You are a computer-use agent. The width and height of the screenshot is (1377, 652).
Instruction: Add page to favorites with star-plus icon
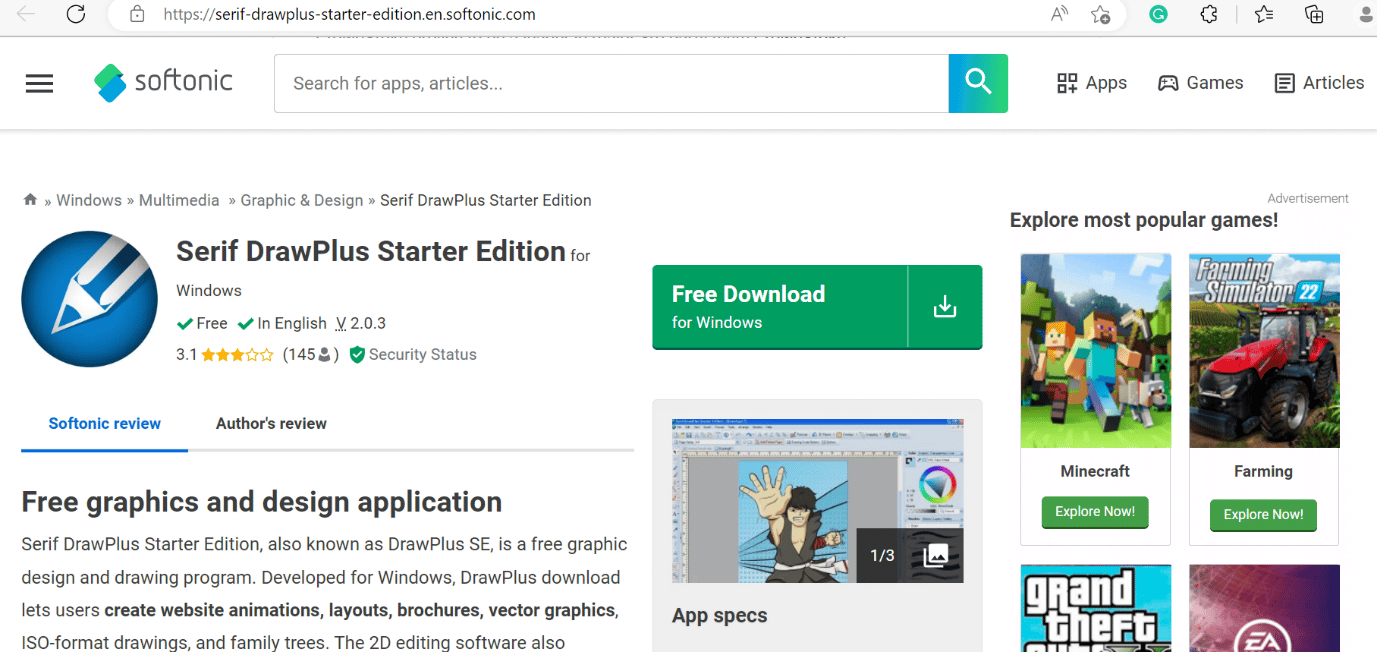click(x=1100, y=14)
